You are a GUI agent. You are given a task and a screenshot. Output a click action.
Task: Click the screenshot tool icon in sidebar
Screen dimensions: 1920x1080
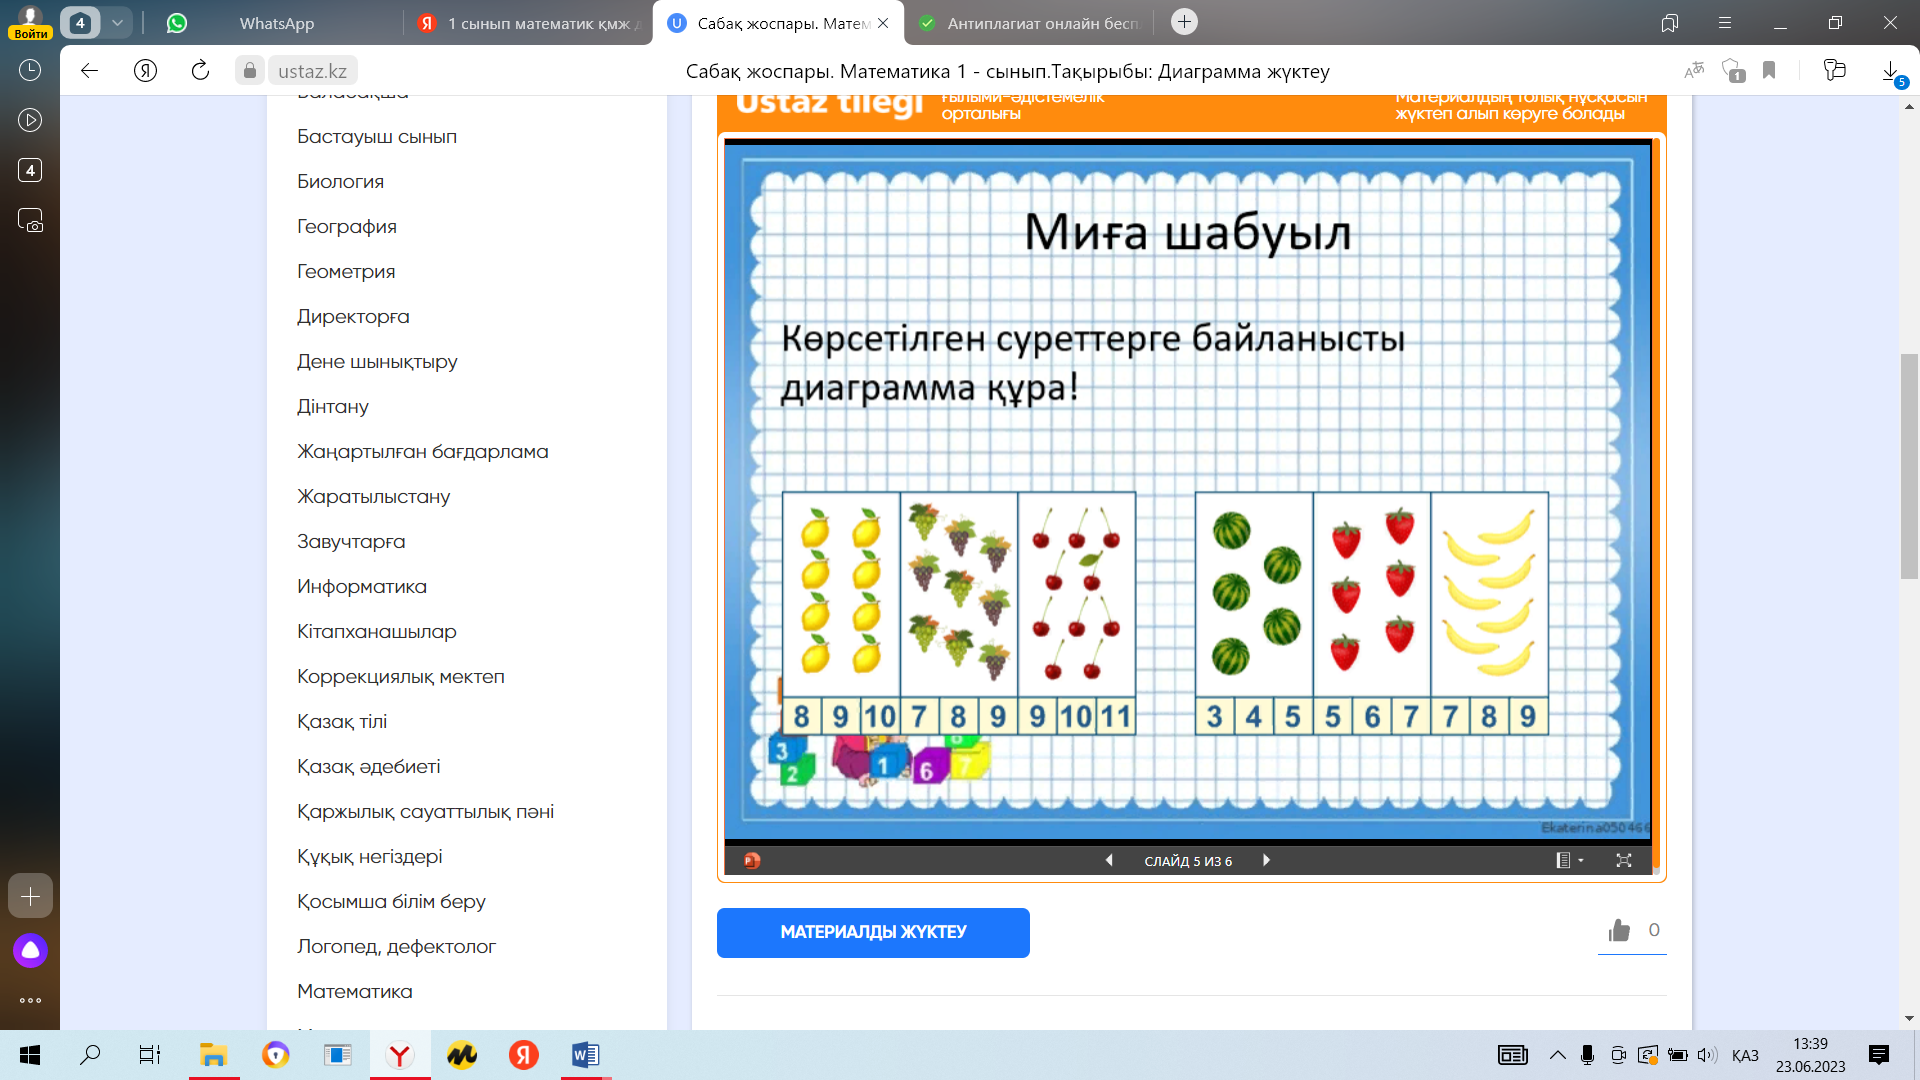[30, 221]
